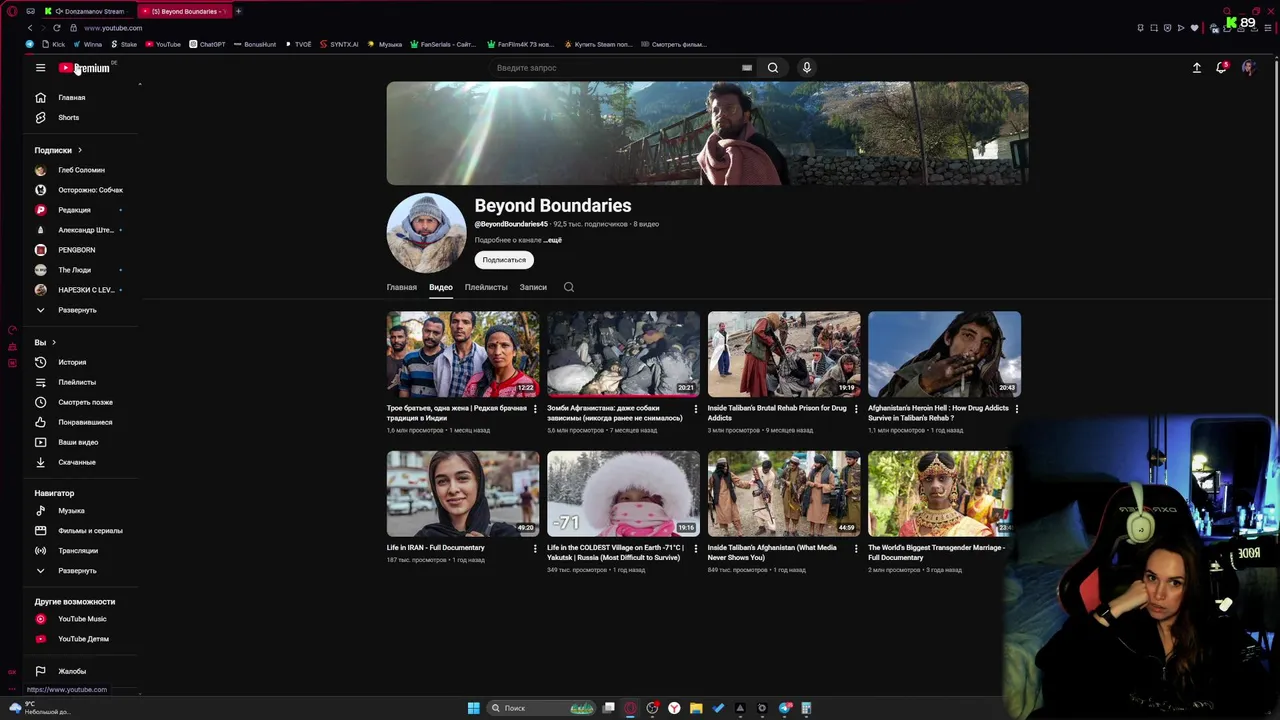Open options menu for Трое братьев video
Screen dimensions: 1280x720
point(535,409)
